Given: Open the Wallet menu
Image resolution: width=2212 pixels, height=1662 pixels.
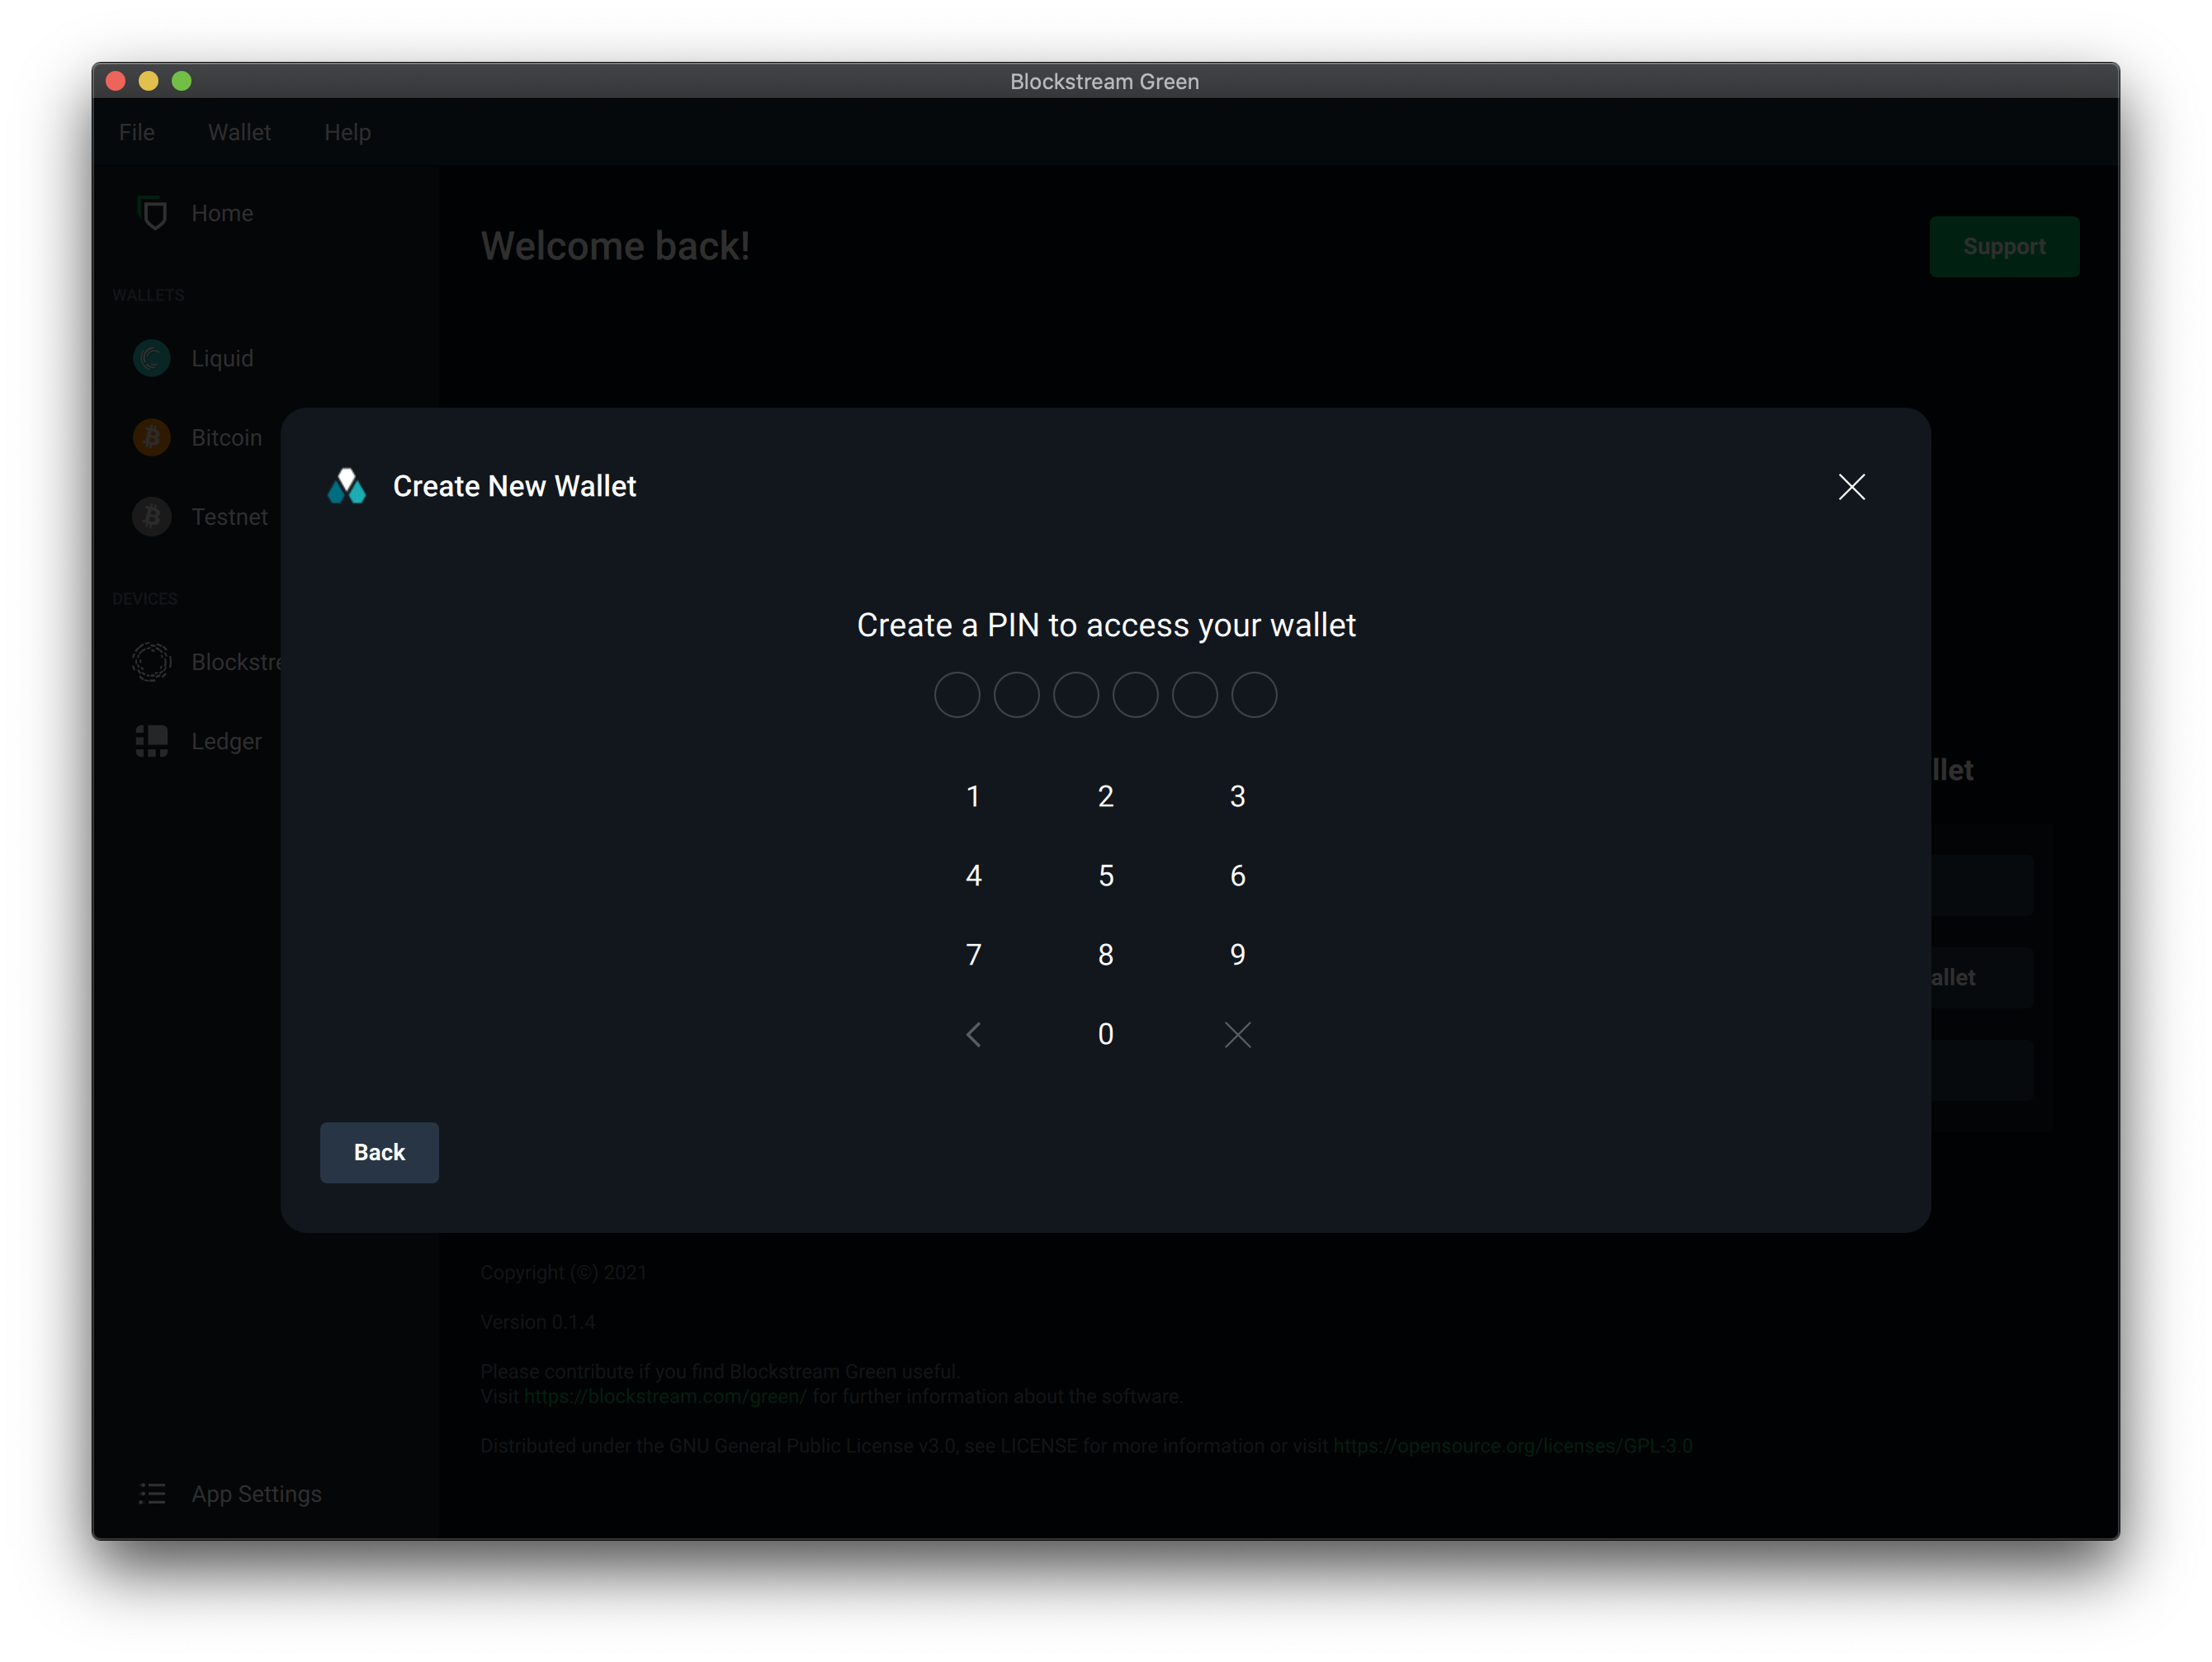Looking at the screenshot, I should [x=239, y=132].
